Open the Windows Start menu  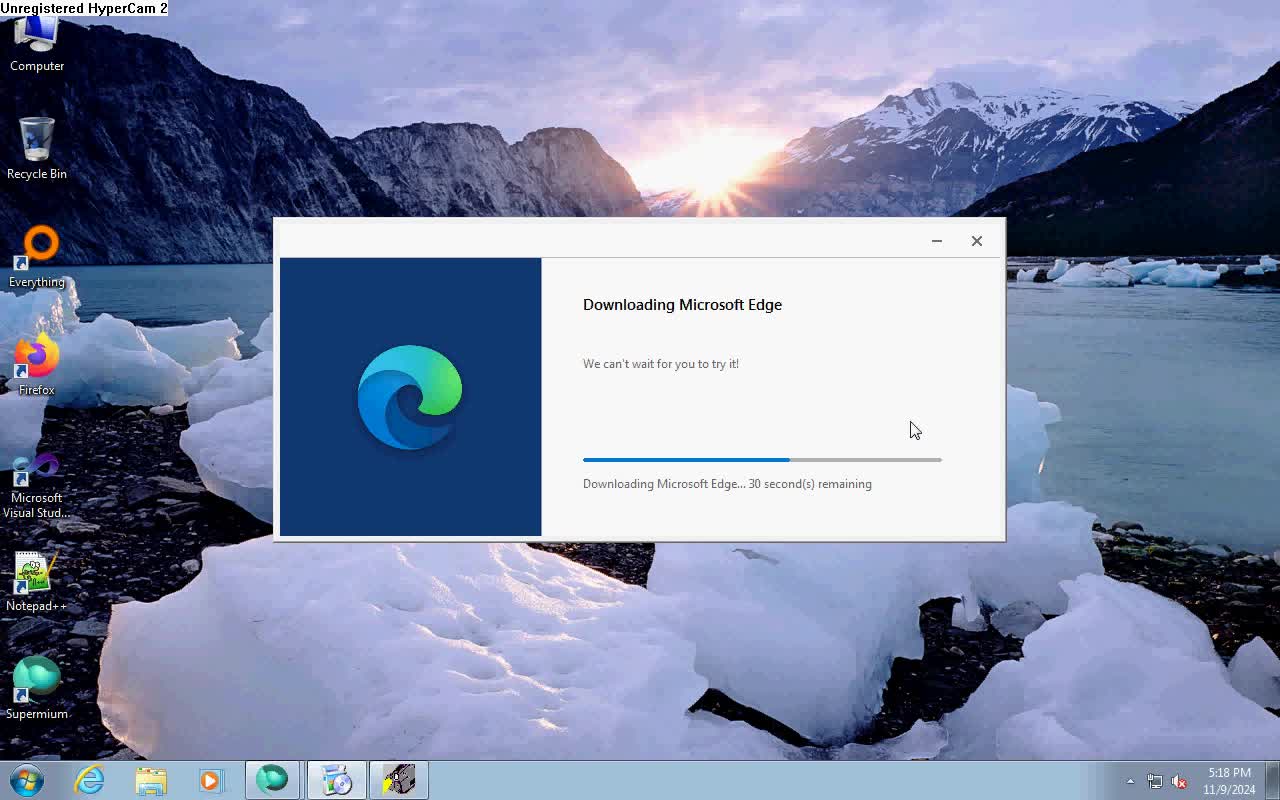27,780
